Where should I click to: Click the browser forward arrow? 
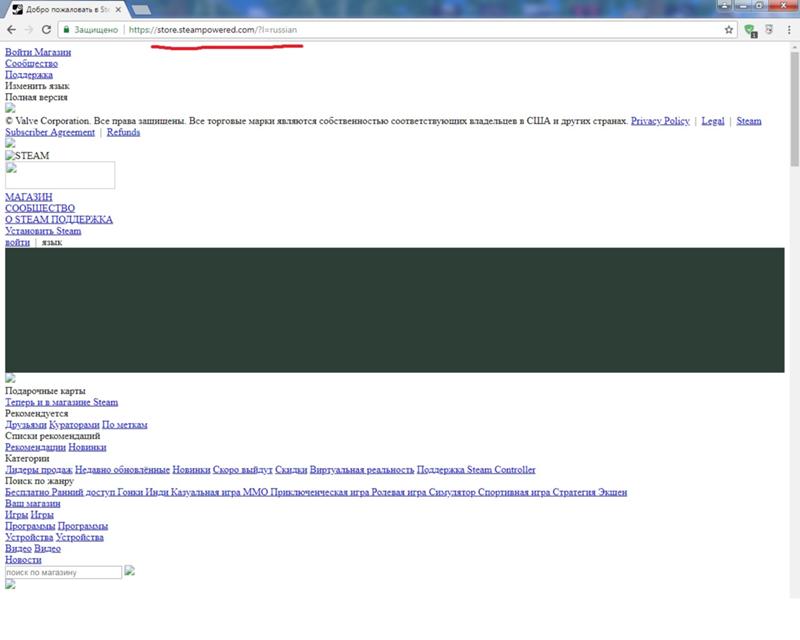29,30
